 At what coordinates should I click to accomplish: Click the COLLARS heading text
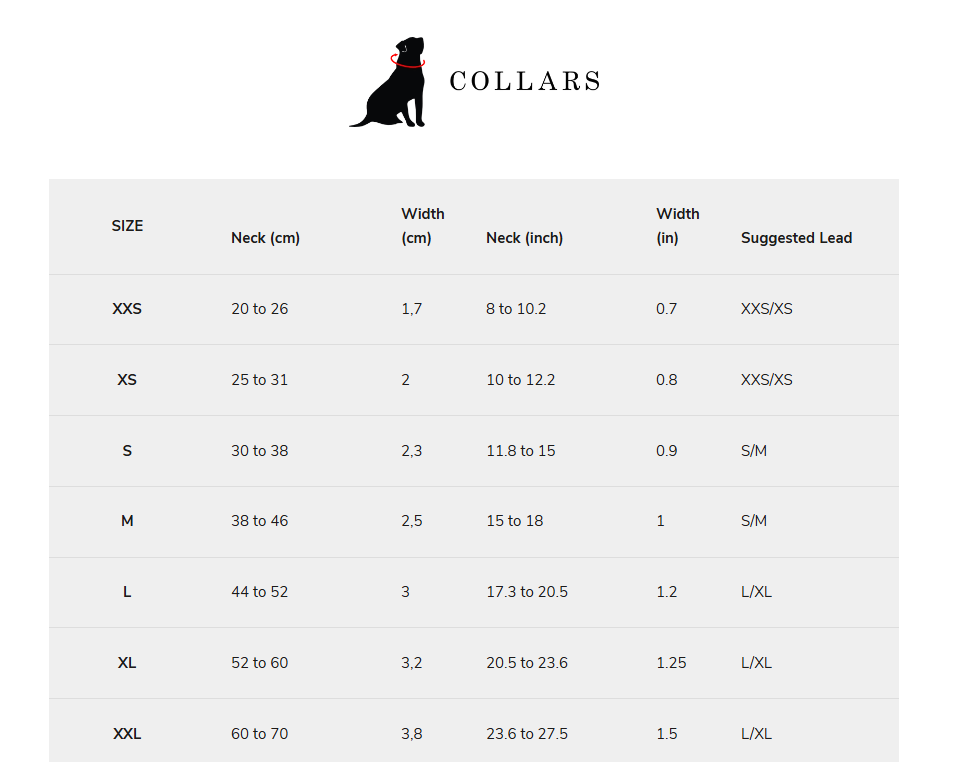pos(525,82)
